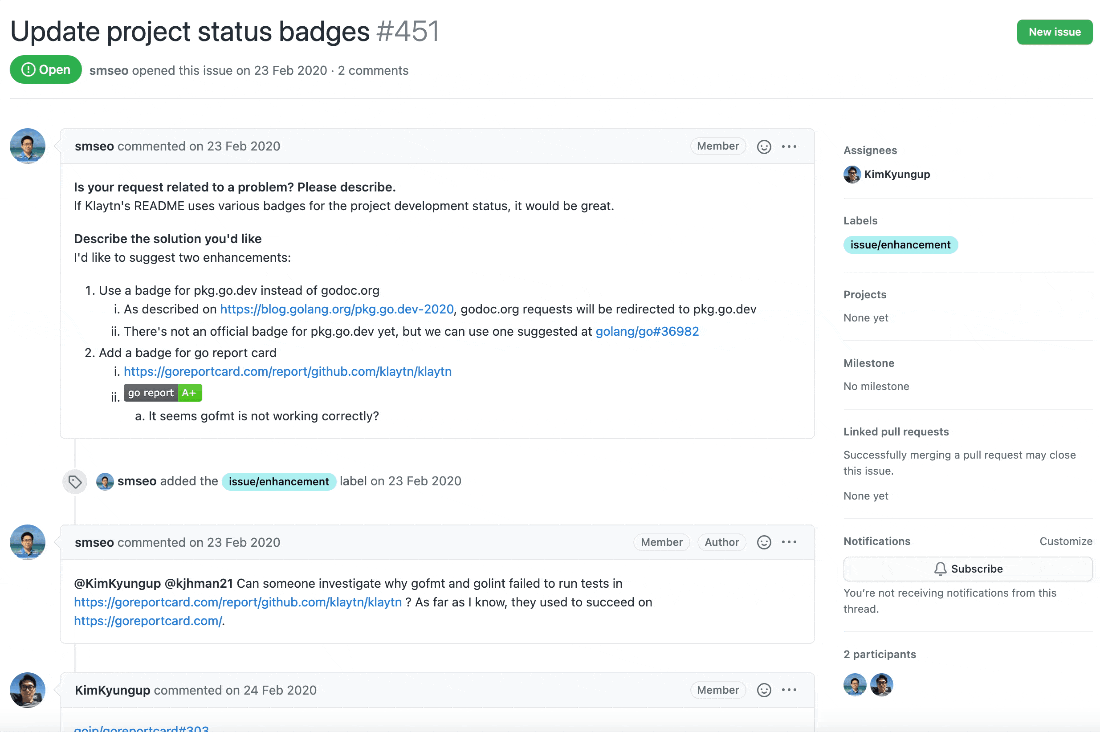Add reaction to smseo's second comment
The height and width of the screenshot is (732, 1100).
click(x=764, y=543)
